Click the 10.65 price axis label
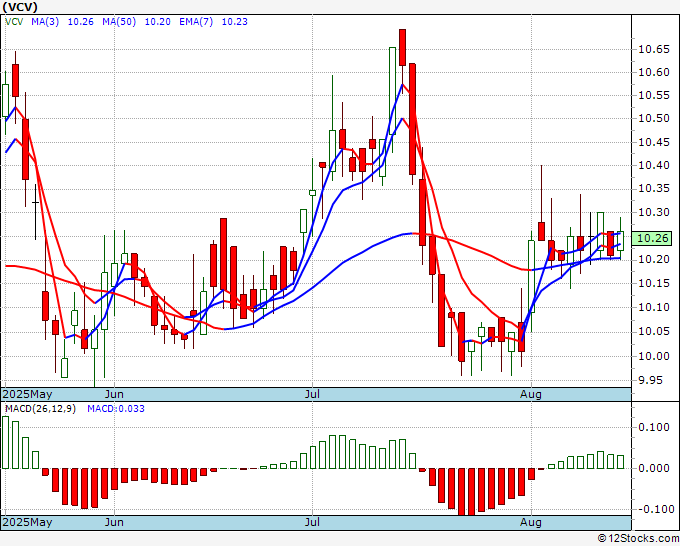The image size is (680, 546). coord(654,49)
